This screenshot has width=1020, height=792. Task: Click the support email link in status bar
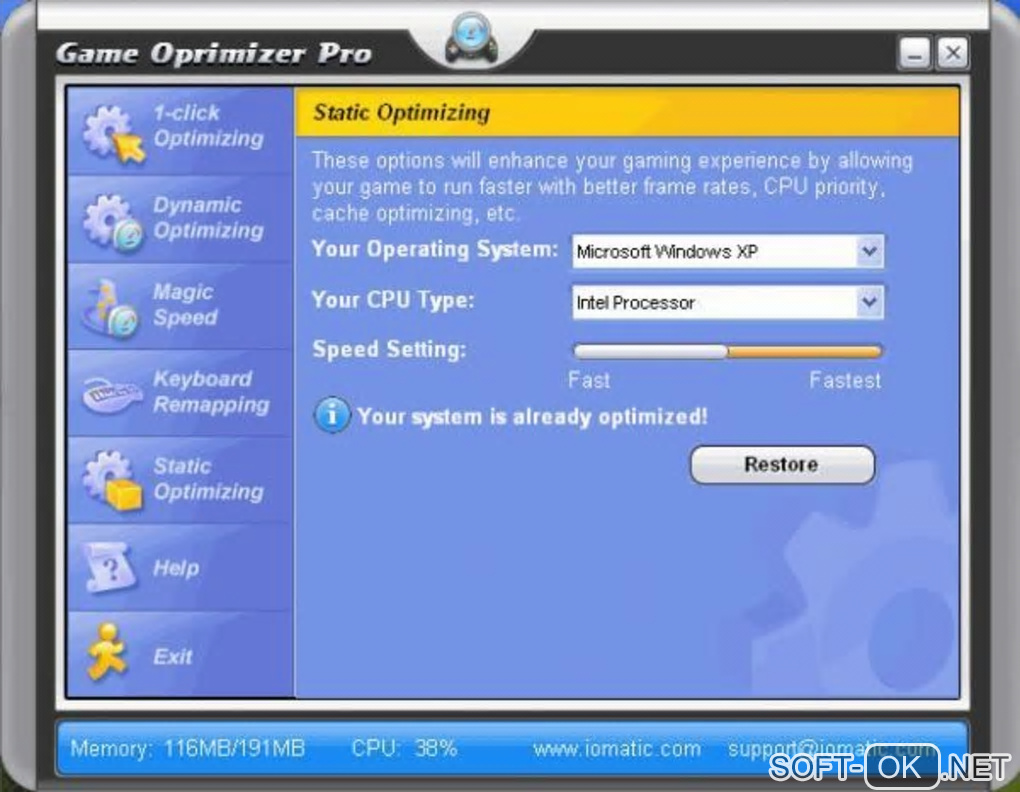831,749
